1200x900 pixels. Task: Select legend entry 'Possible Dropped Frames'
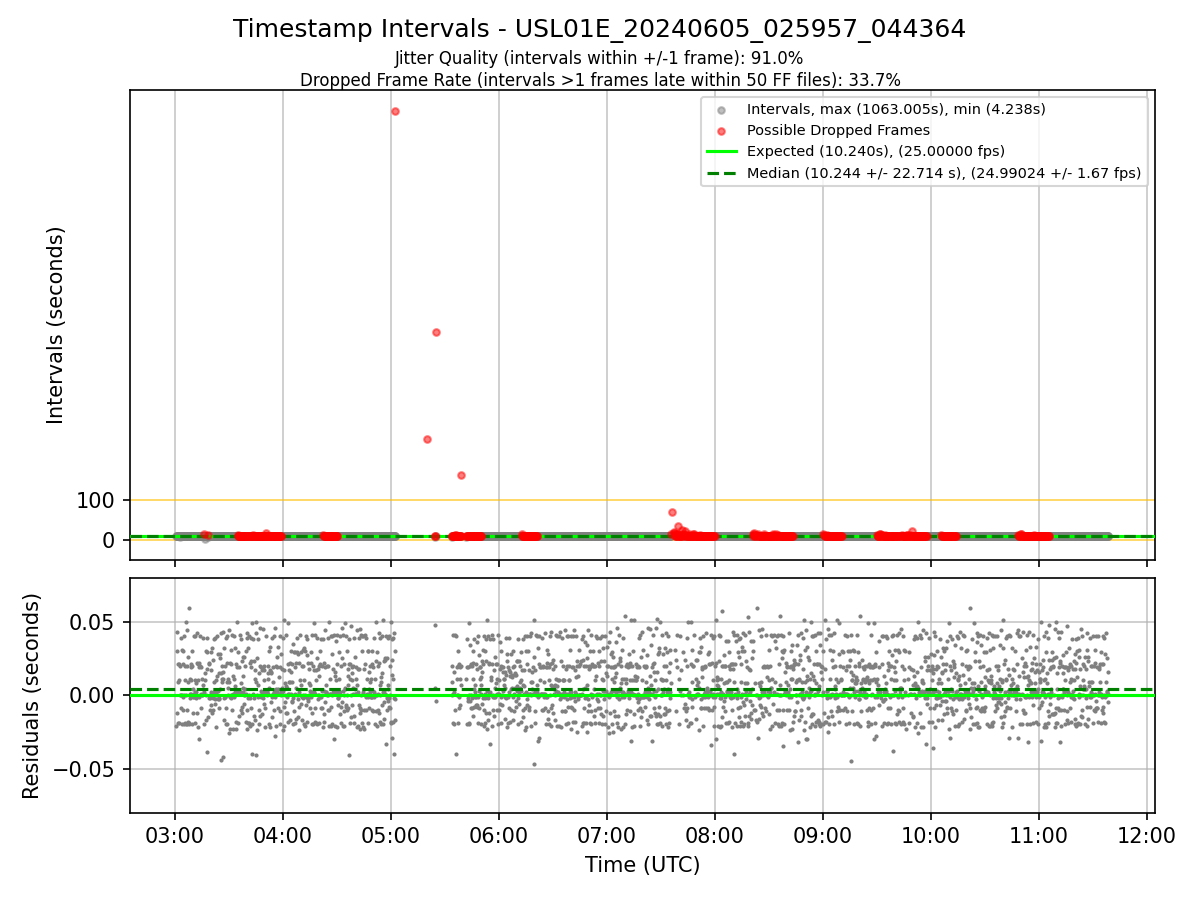tap(838, 130)
